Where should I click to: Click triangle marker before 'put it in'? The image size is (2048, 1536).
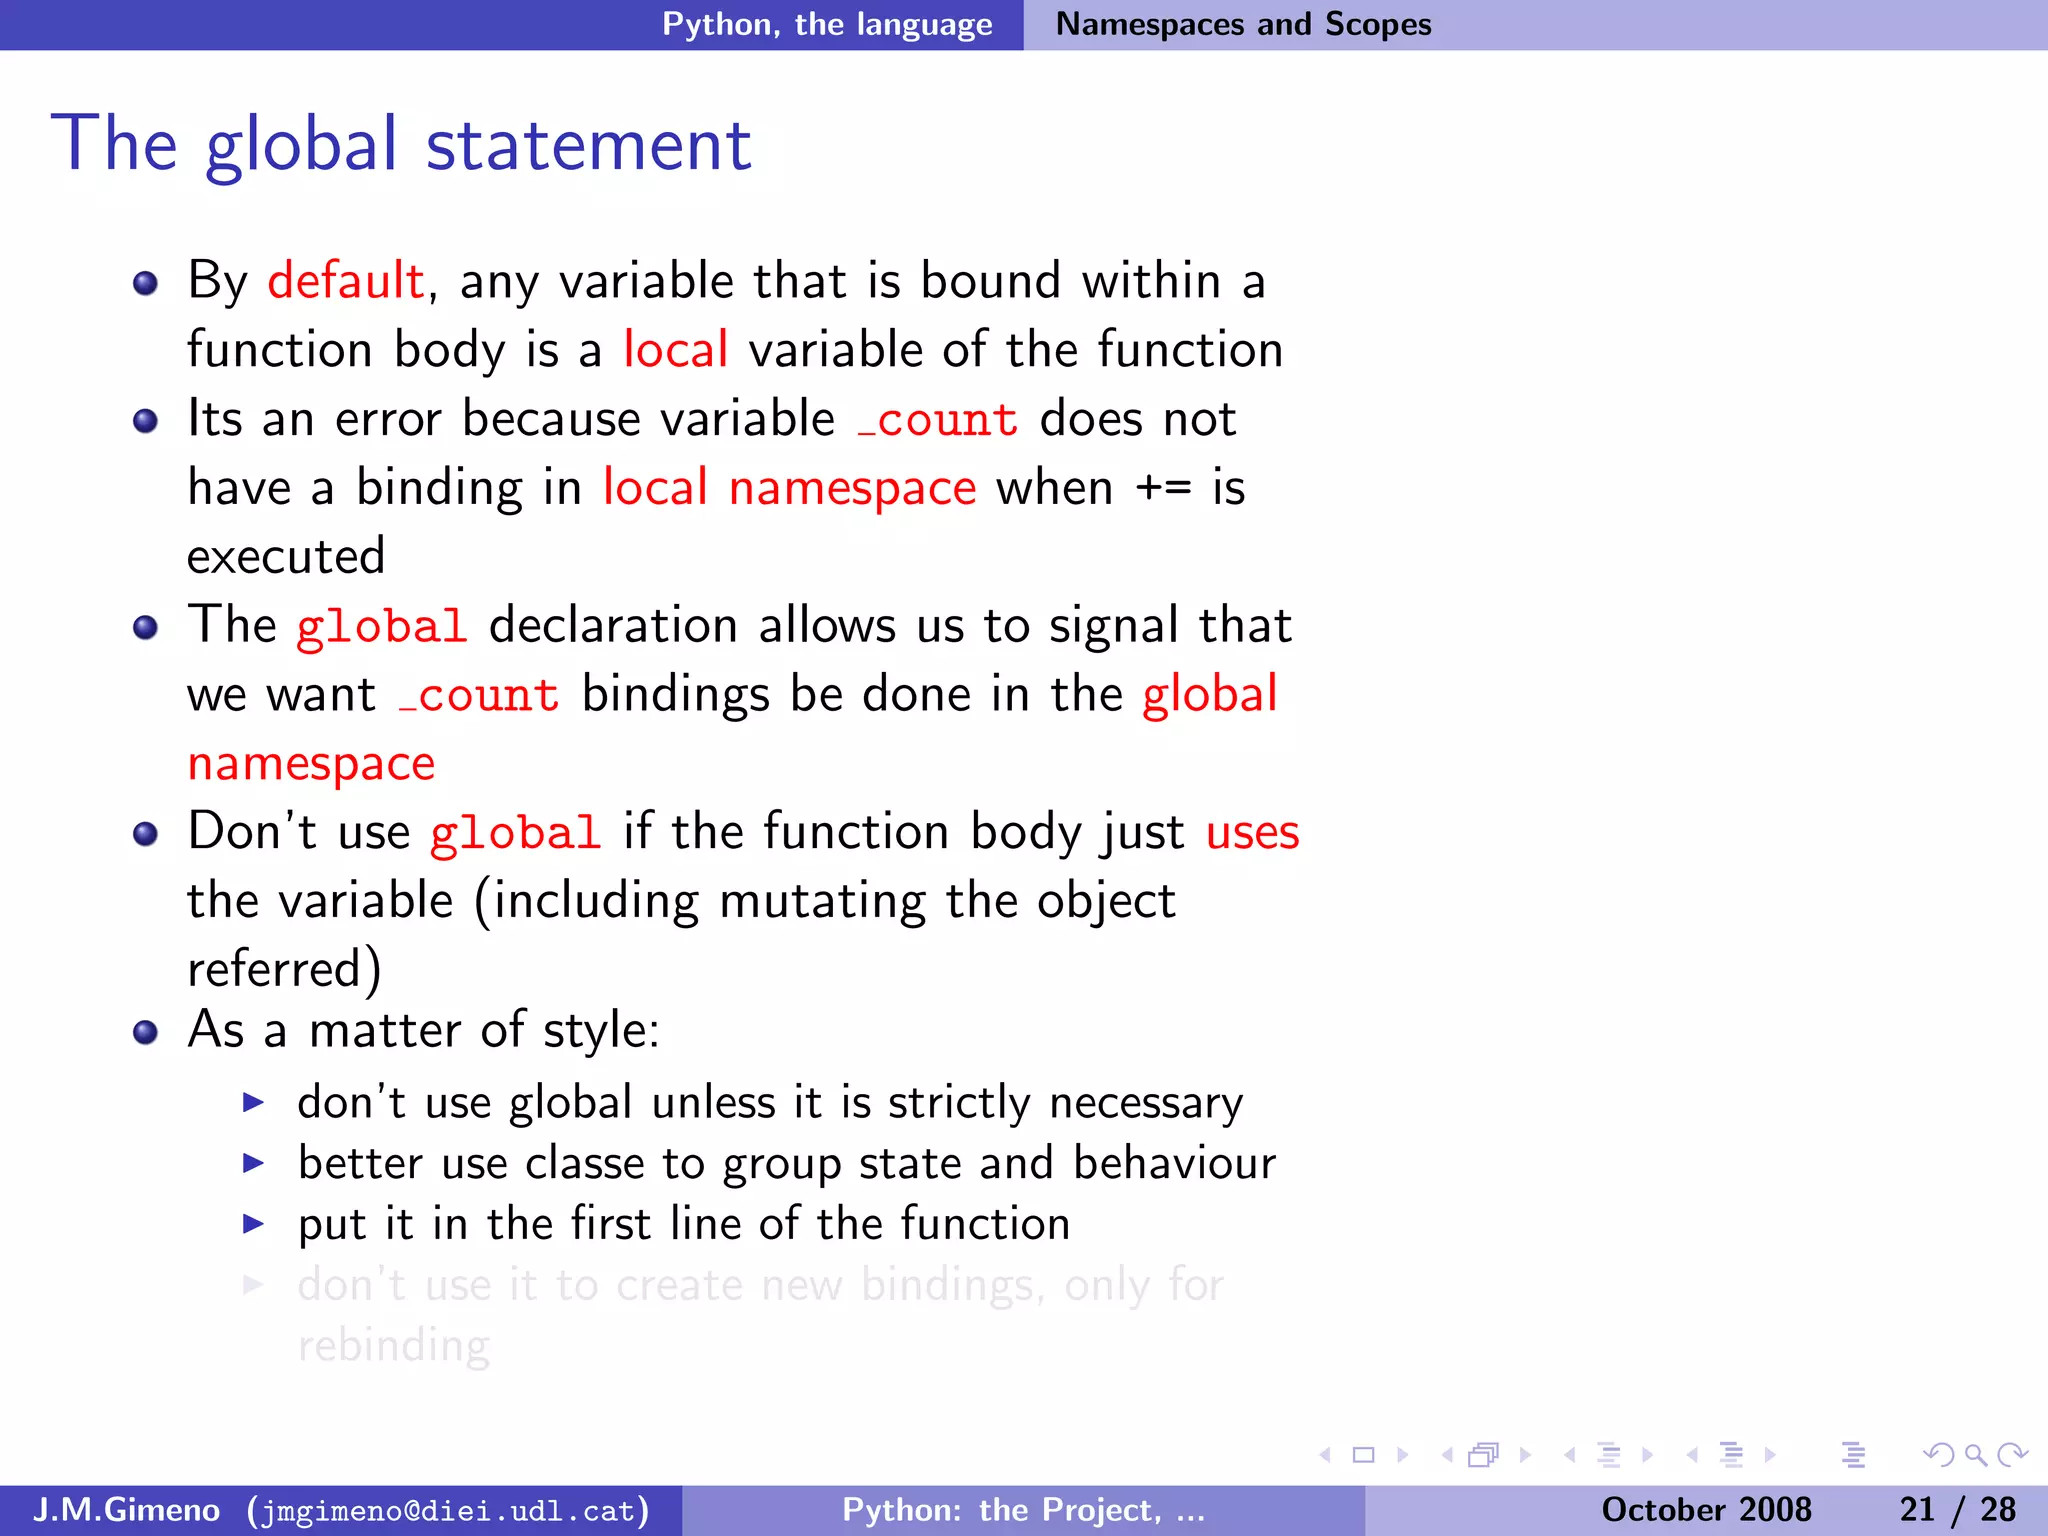pyautogui.click(x=254, y=1224)
